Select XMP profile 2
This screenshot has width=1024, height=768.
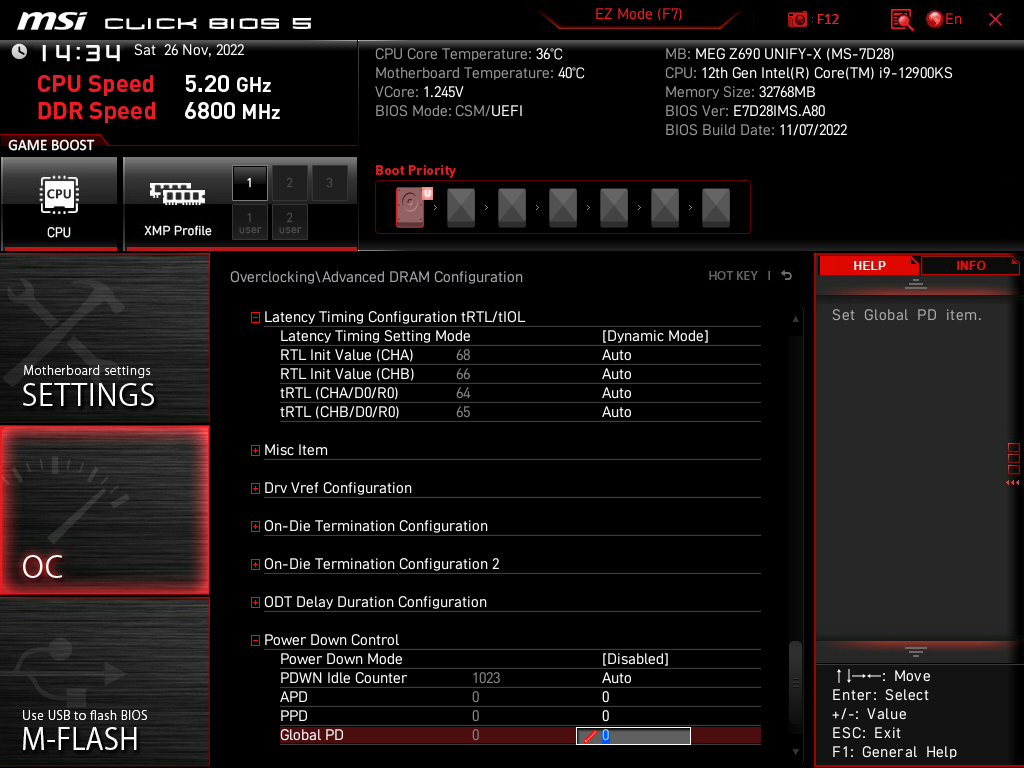(x=289, y=183)
